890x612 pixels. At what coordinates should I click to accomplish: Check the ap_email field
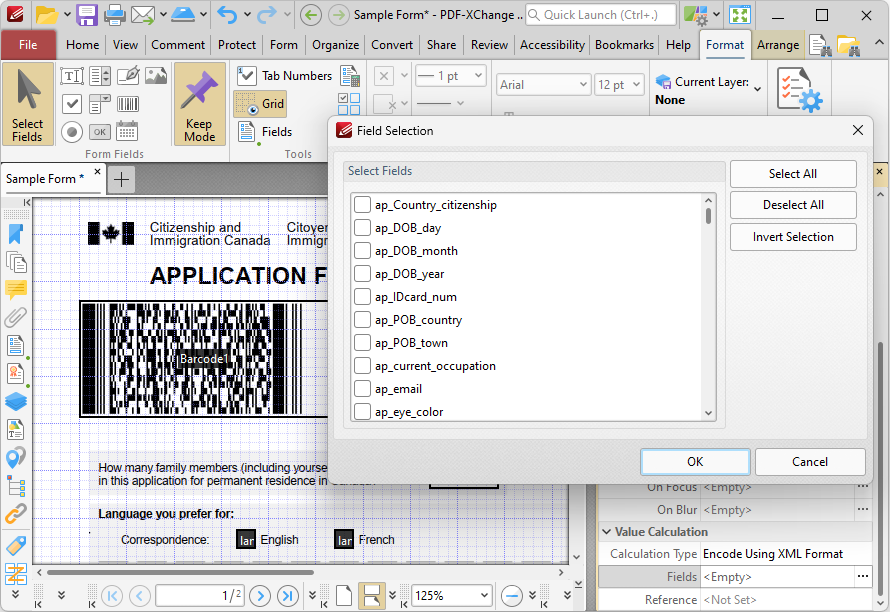click(362, 388)
